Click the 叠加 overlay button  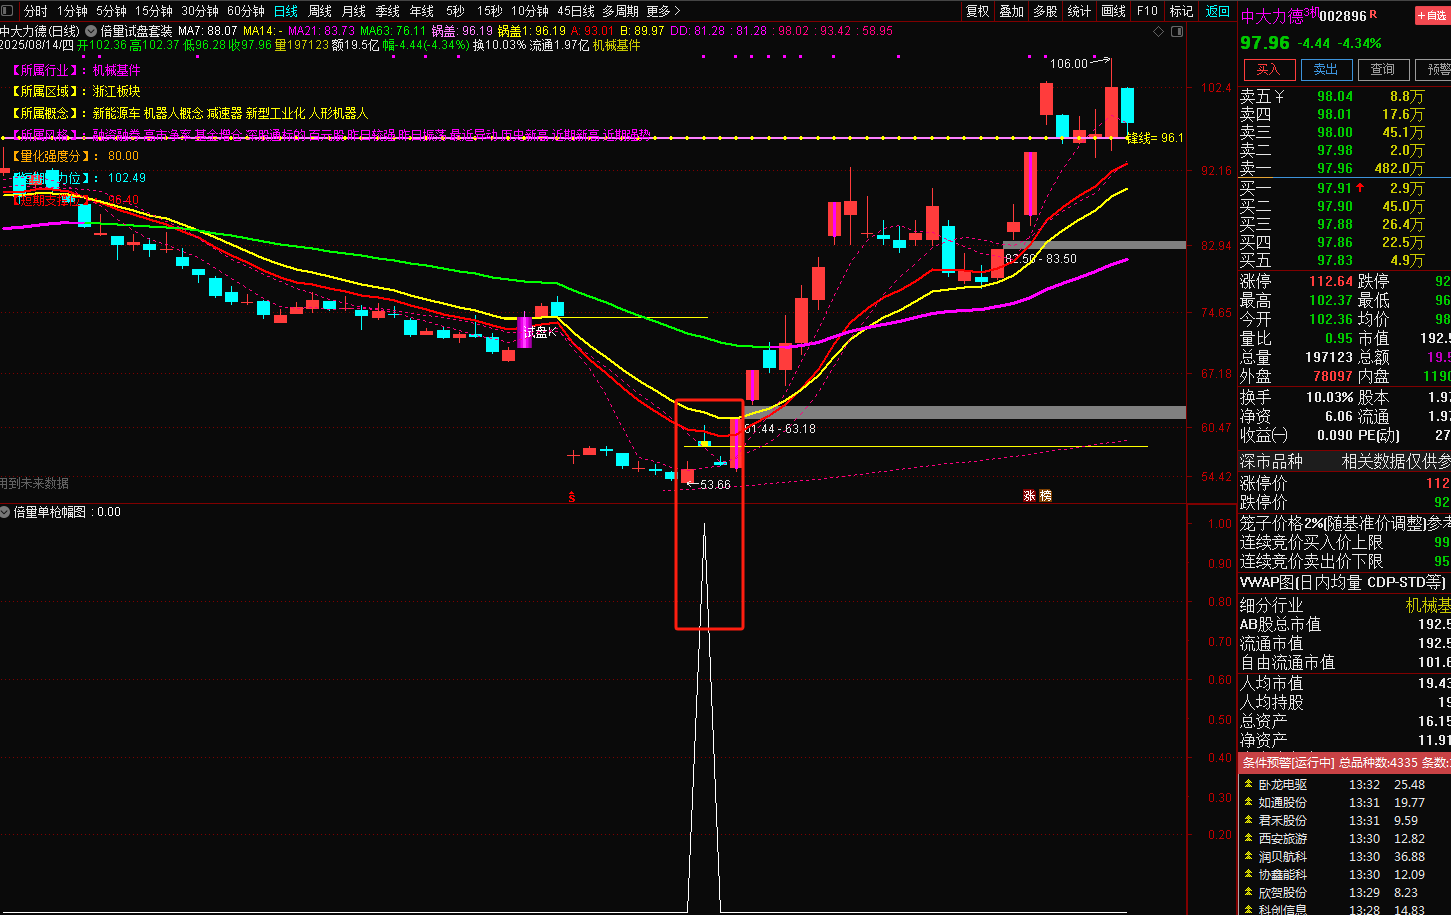(1011, 11)
